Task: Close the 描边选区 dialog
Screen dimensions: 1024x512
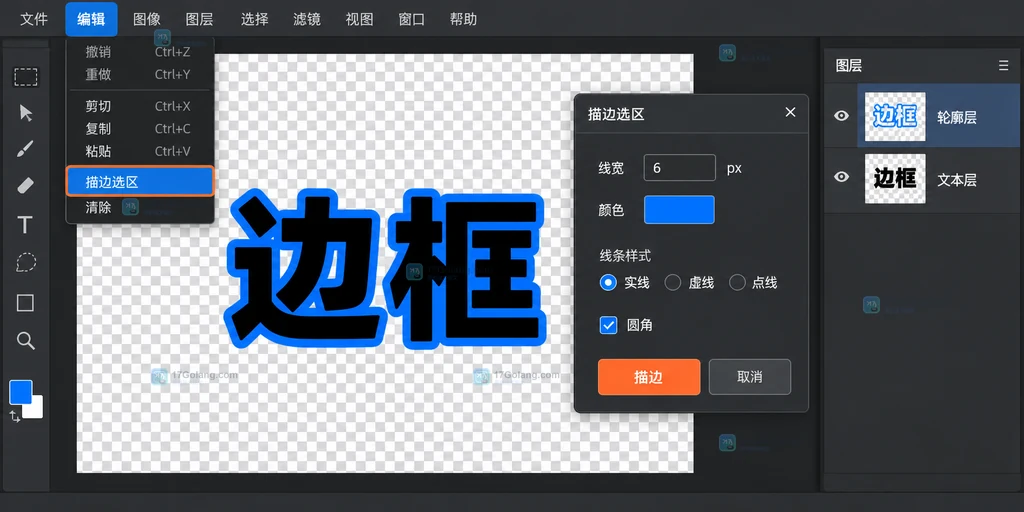Action: tap(790, 112)
